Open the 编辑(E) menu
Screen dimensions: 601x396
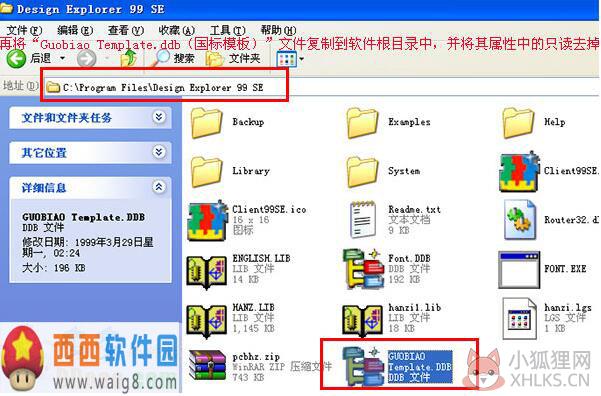pyautogui.click(x=75, y=30)
